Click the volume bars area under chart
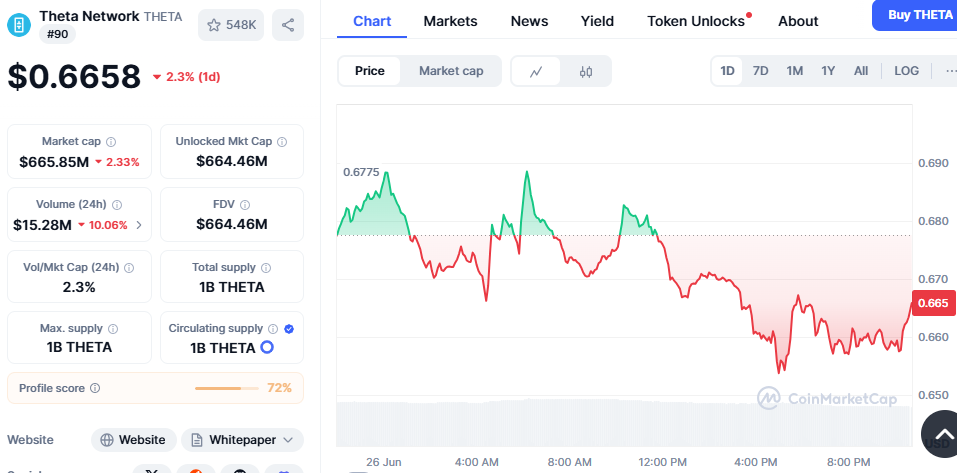Viewport: 957px width, 473px height. pos(624,422)
